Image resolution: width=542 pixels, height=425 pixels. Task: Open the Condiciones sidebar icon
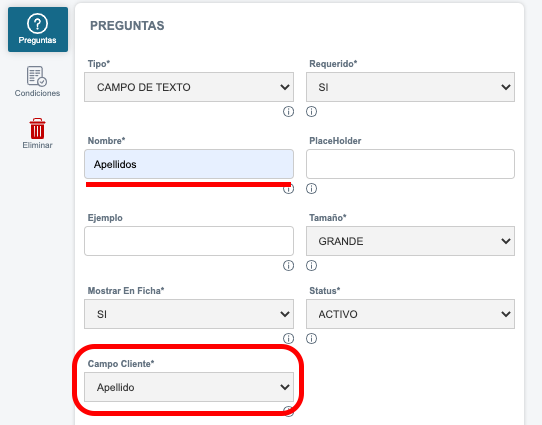point(37,82)
